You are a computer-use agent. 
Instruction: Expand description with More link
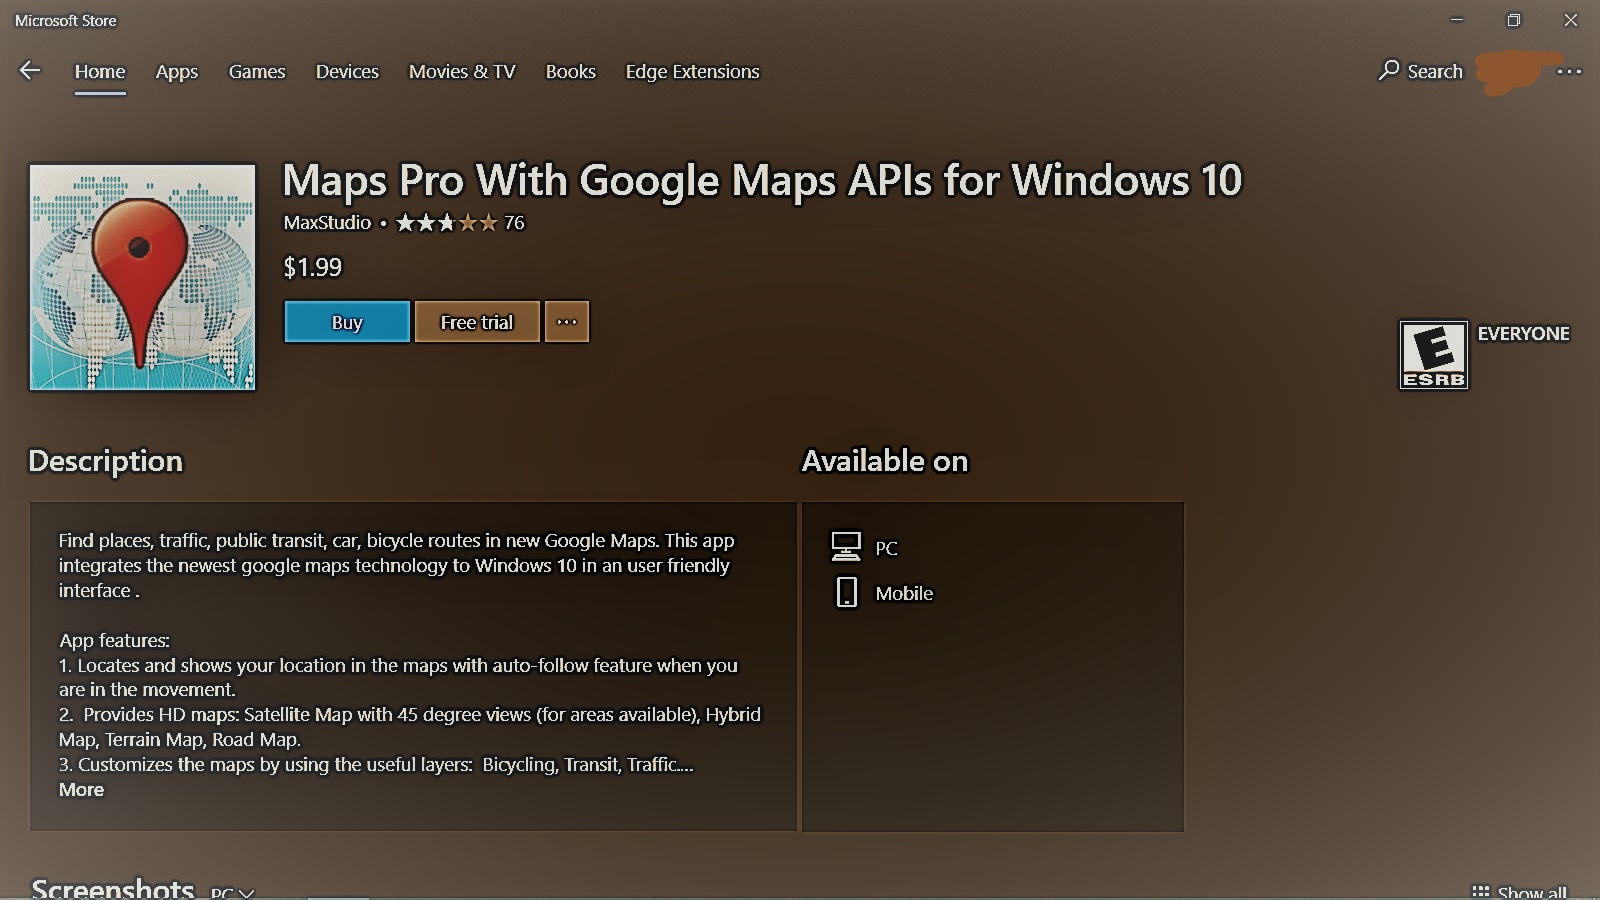[x=81, y=790]
